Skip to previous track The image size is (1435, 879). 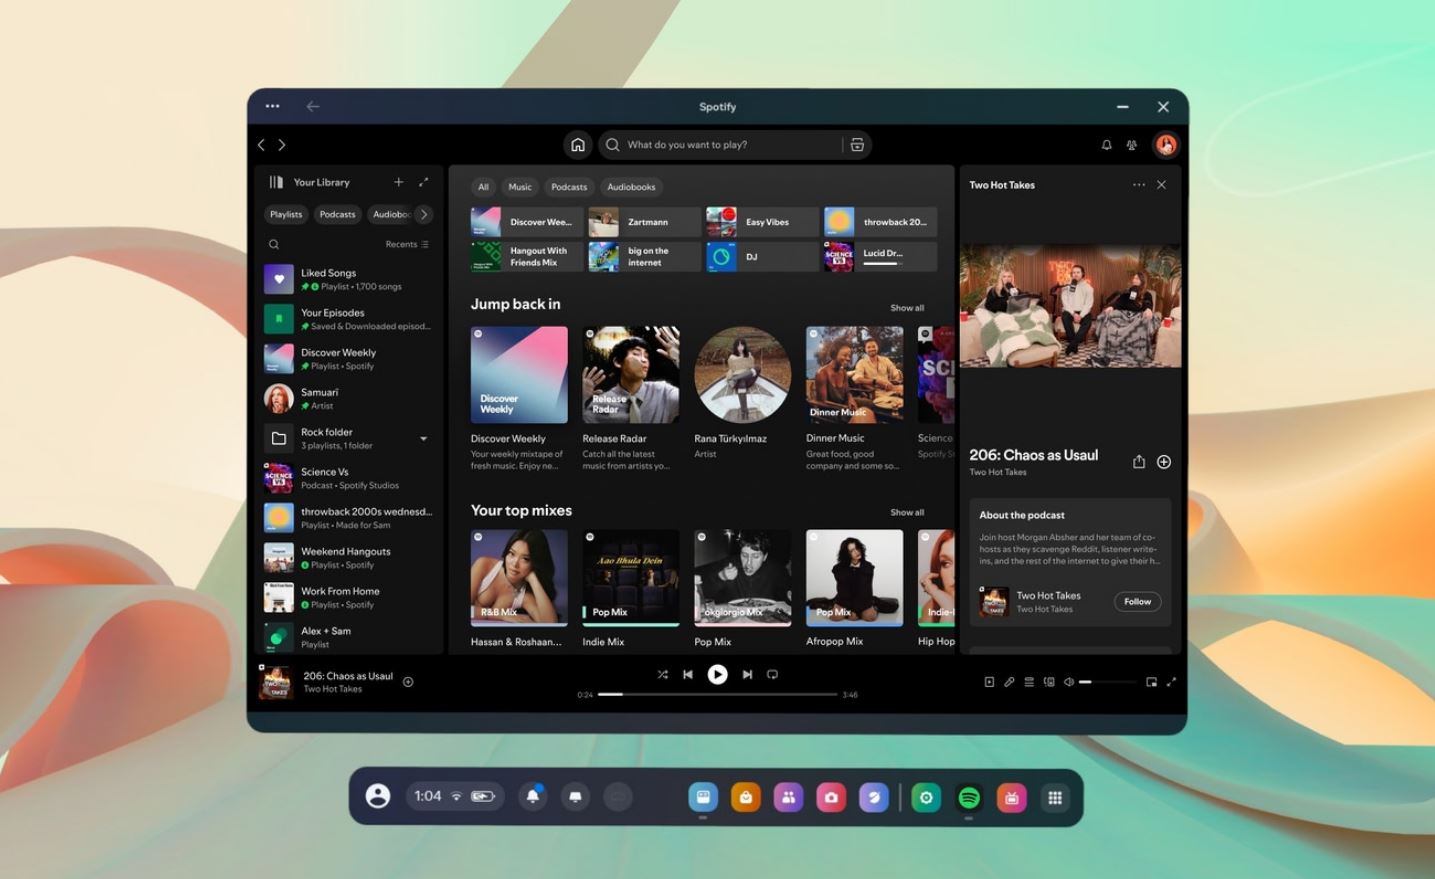coord(688,674)
